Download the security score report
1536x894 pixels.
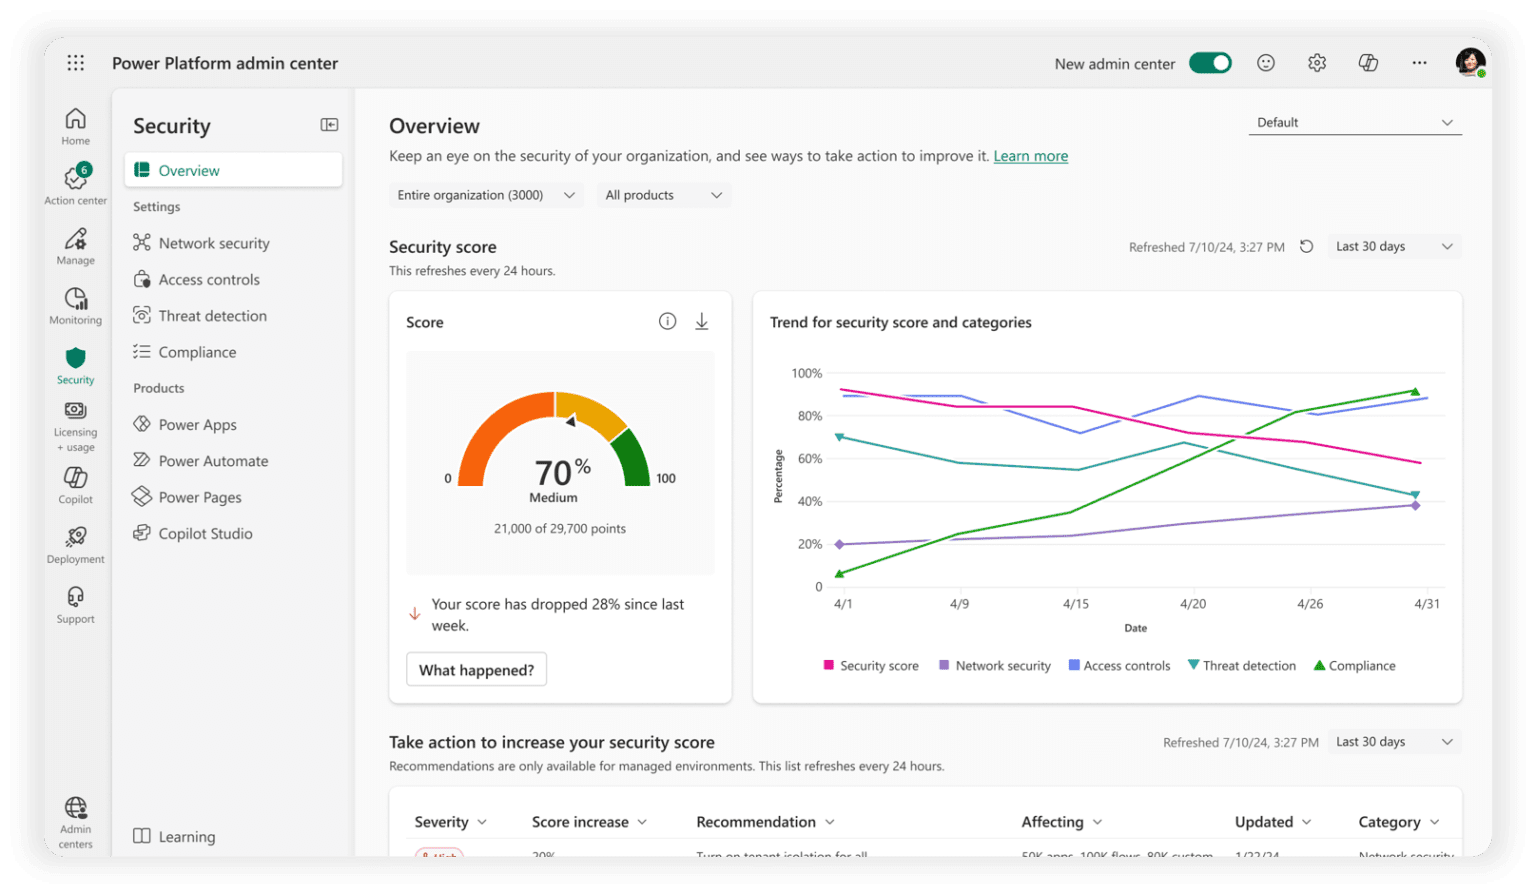[x=702, y=321]
